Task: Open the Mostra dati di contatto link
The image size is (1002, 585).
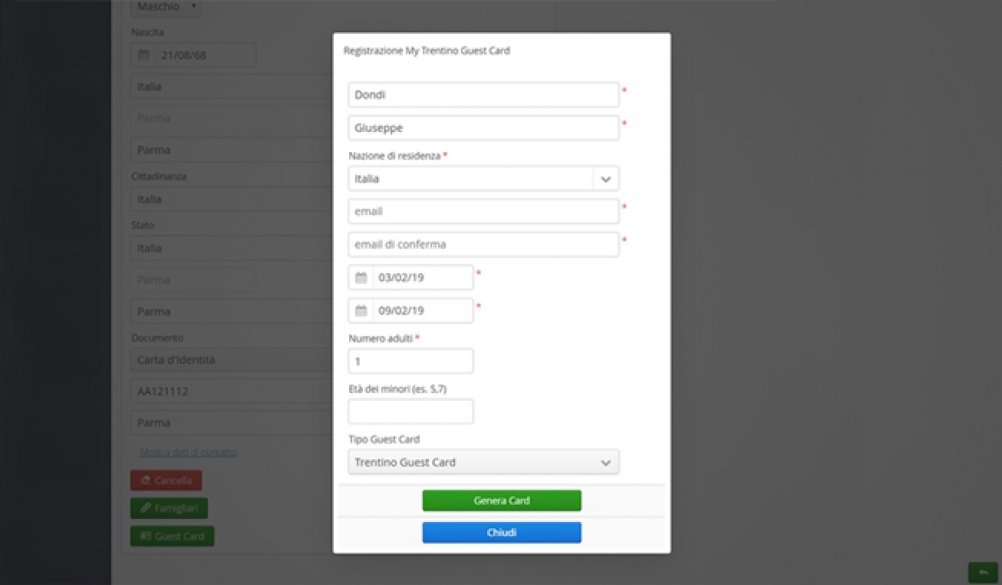Action: [189, 452]
